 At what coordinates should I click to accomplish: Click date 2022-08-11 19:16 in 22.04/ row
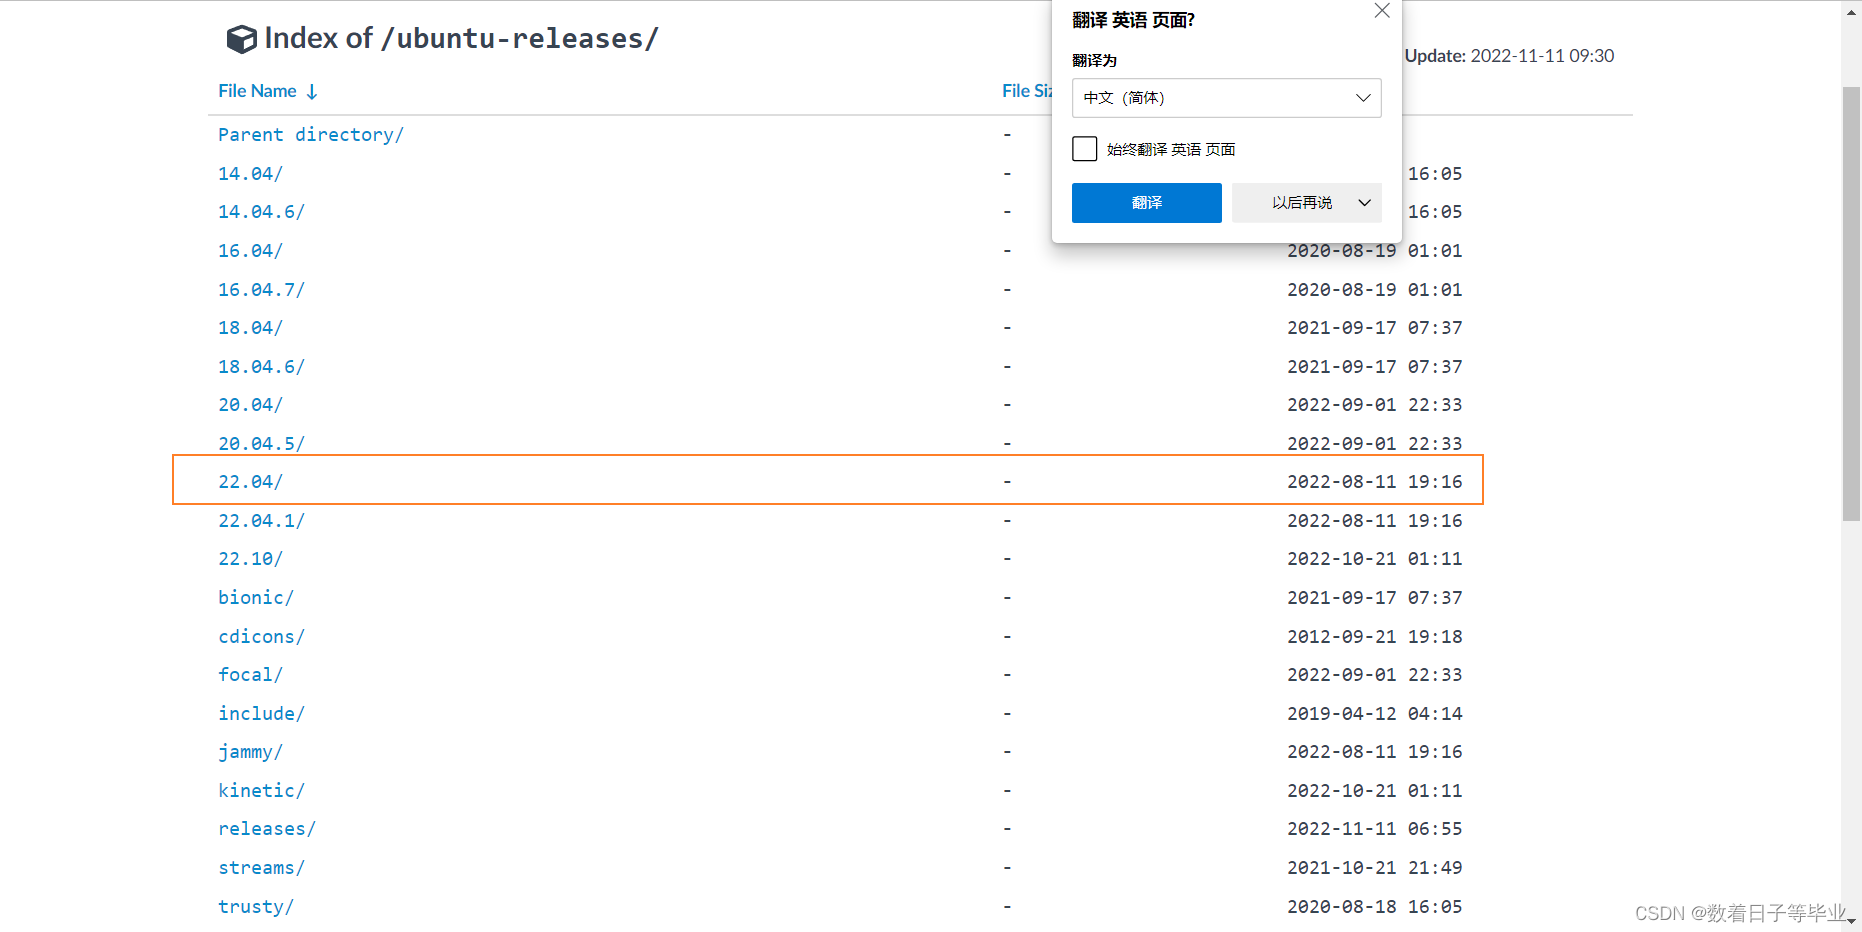1374,482
